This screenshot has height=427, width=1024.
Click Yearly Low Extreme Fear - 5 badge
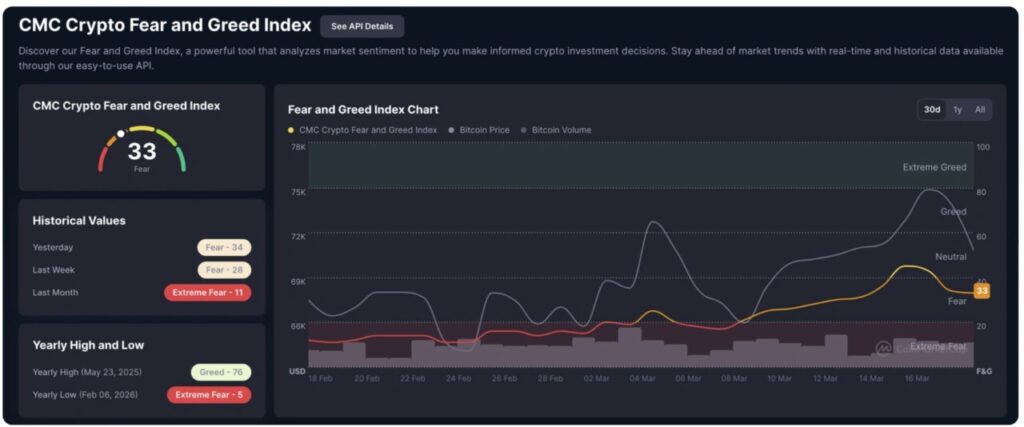click(x=209, y=395)
